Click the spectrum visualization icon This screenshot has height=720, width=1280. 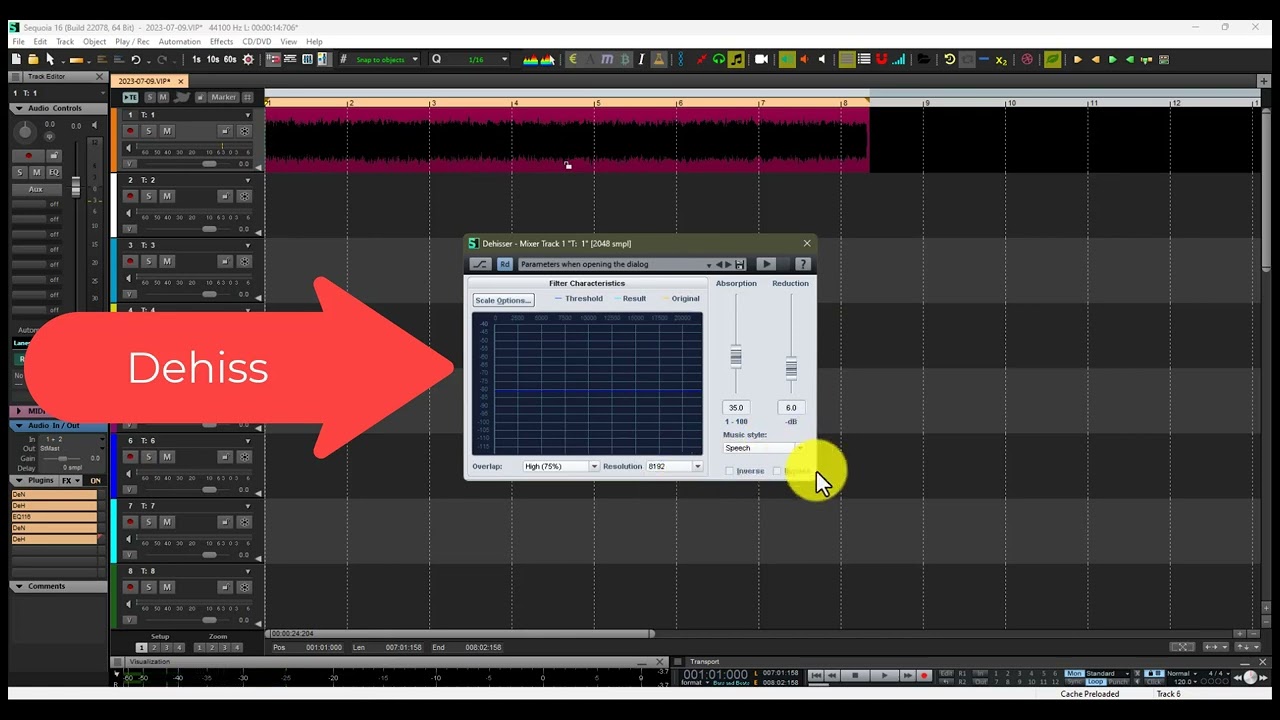click(531, 59)
